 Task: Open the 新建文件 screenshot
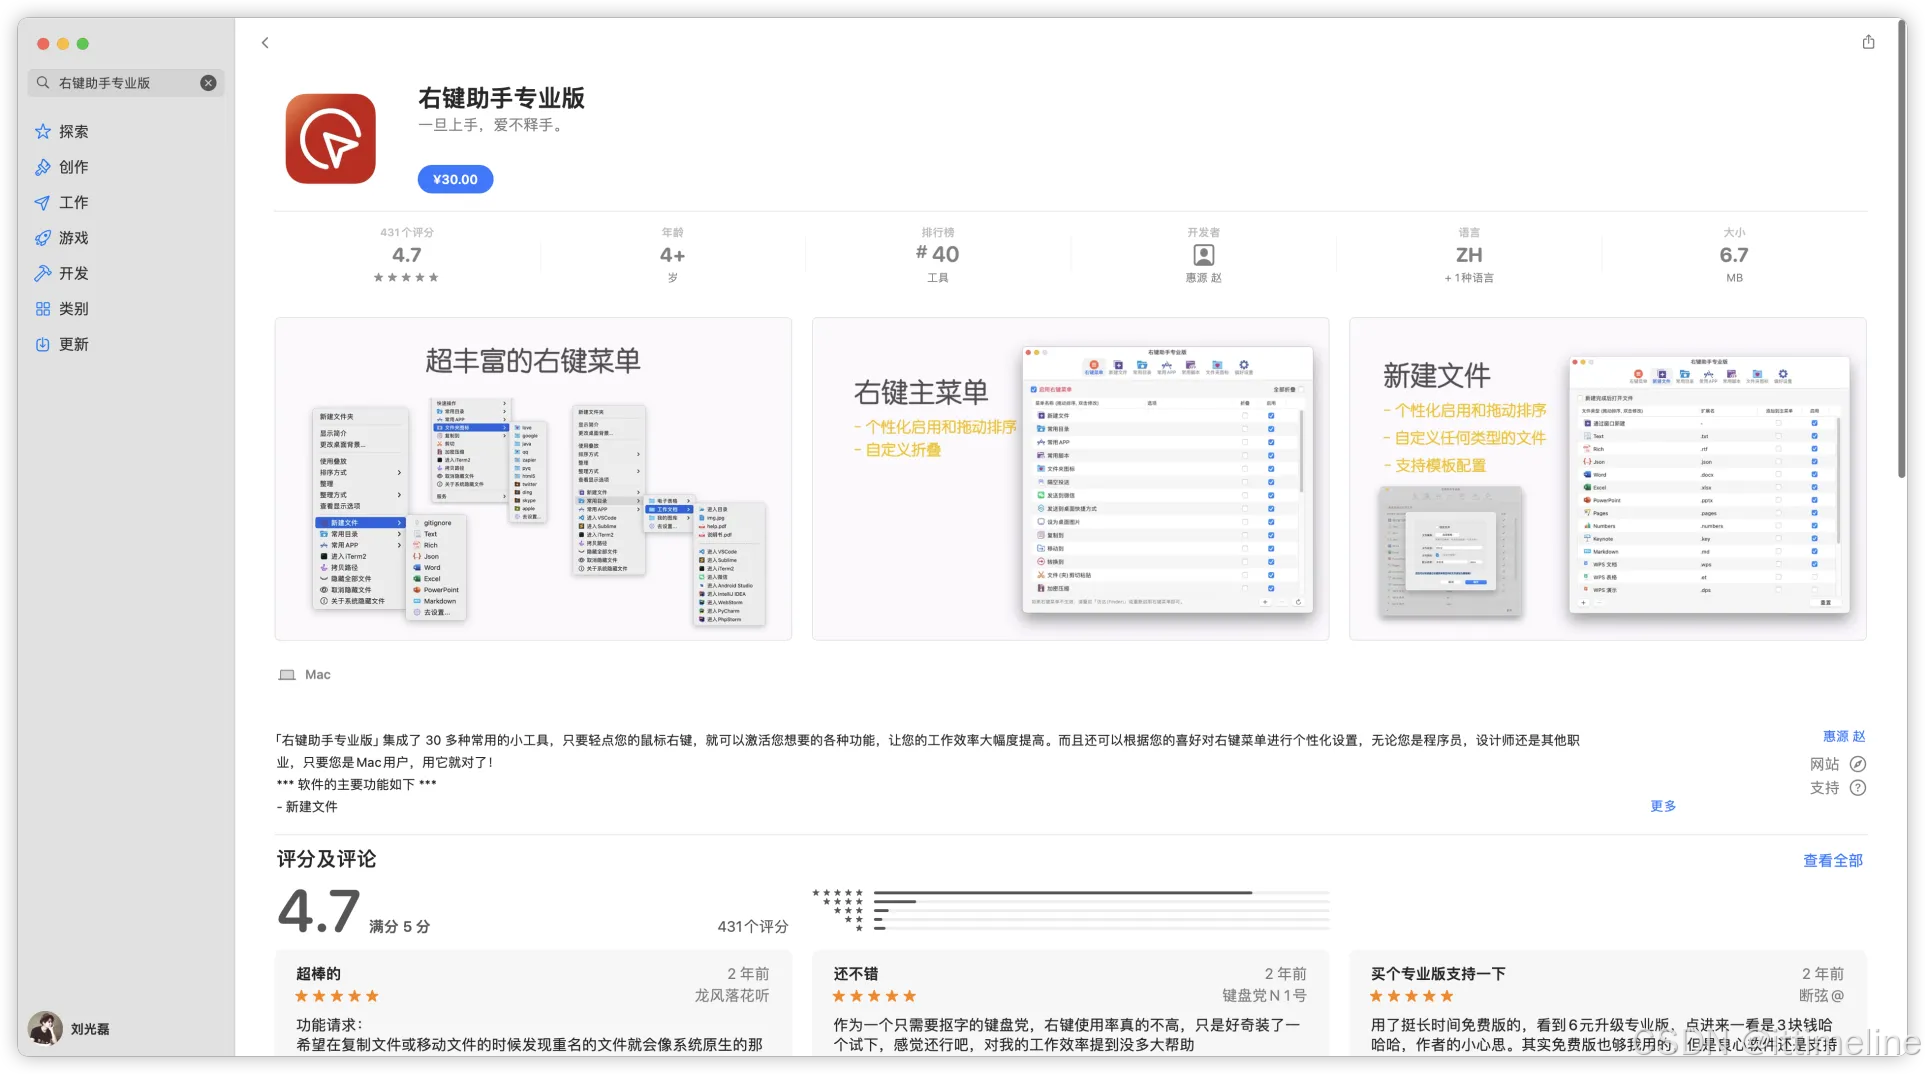(x=1607, y=479)
